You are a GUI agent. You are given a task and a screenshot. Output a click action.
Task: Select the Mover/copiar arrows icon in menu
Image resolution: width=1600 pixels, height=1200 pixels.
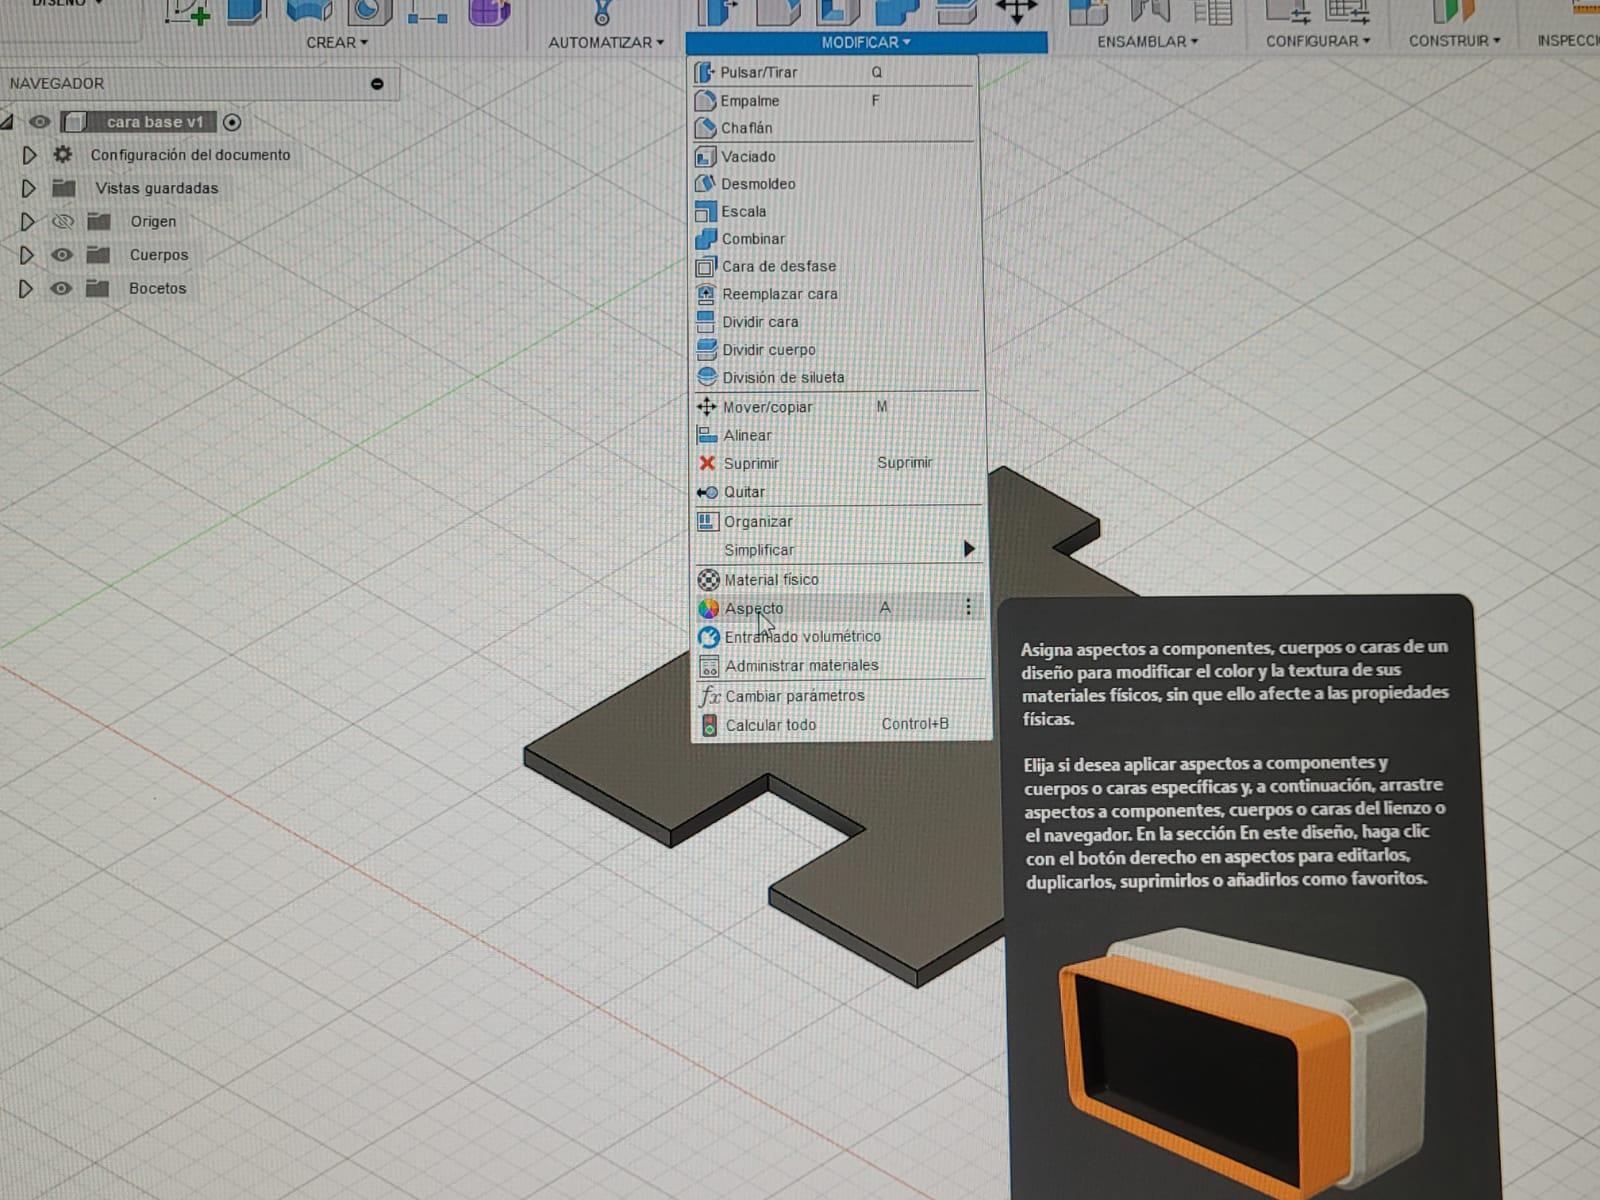coord(707,407)
